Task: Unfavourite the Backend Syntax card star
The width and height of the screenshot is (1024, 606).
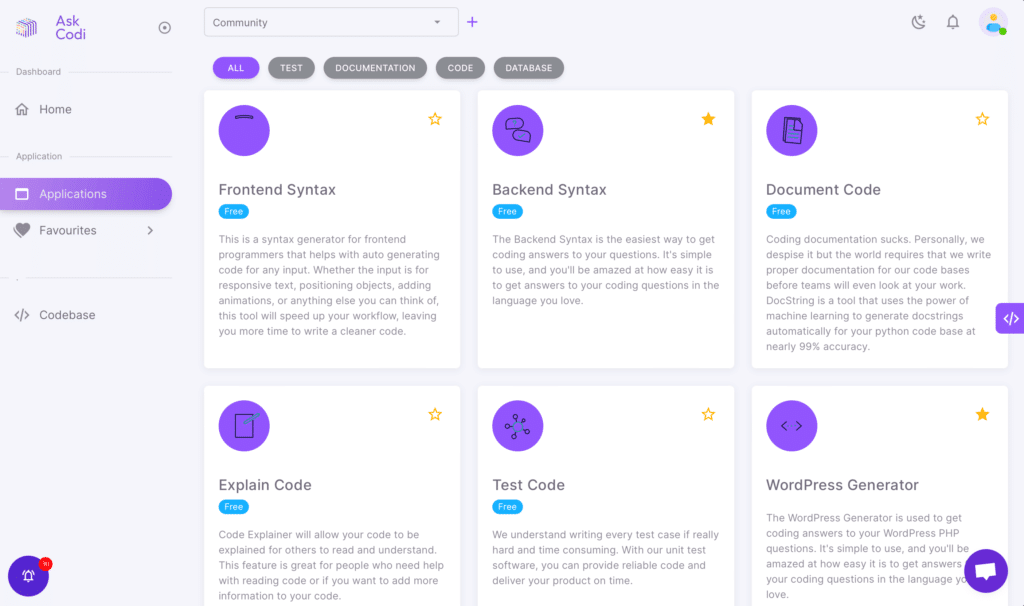Action: (x=708, y=119)
